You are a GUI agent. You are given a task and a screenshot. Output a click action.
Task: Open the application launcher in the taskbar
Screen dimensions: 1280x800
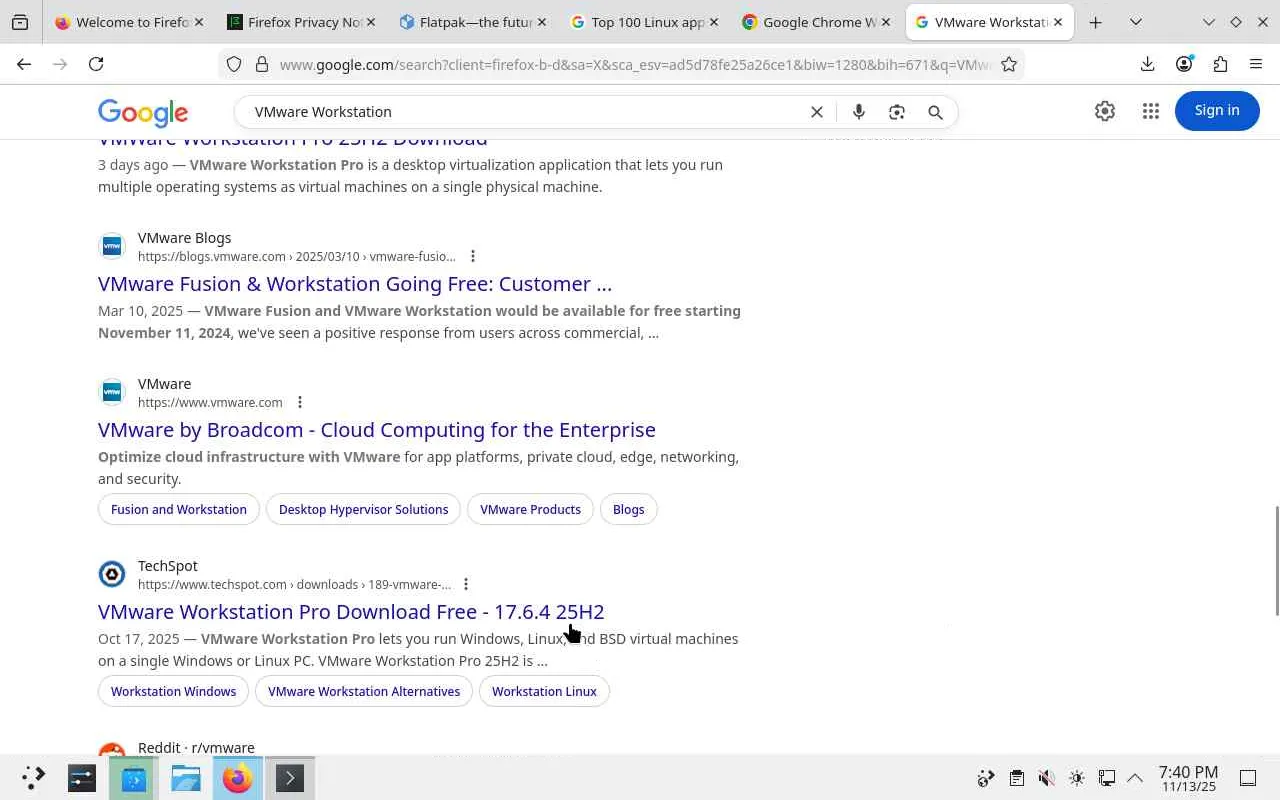[x=33, y=778]
